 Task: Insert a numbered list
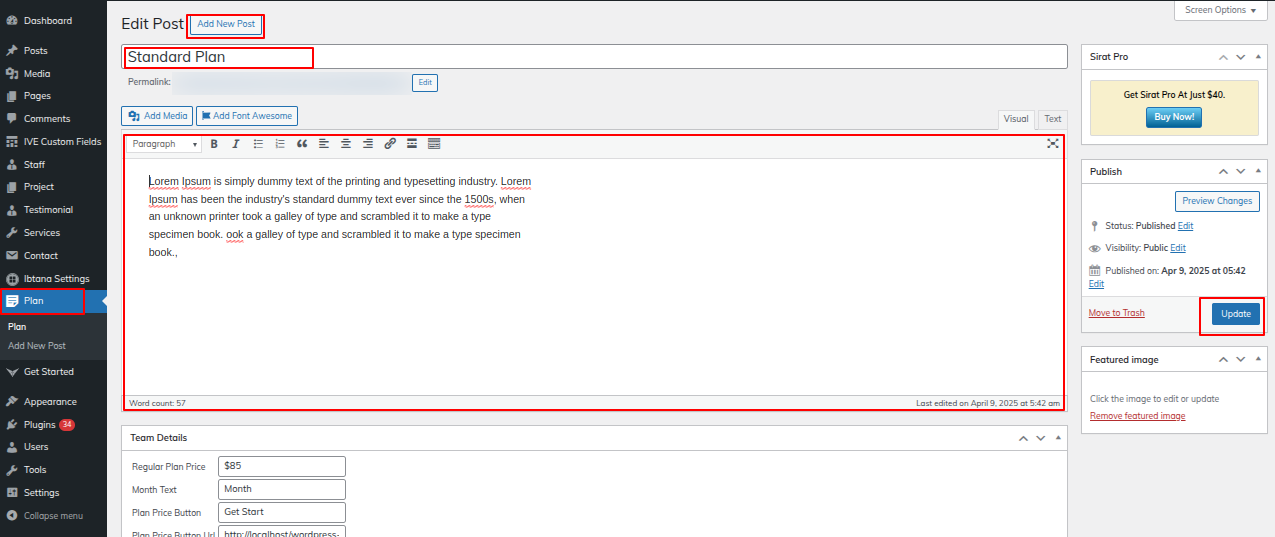point(280,144)
